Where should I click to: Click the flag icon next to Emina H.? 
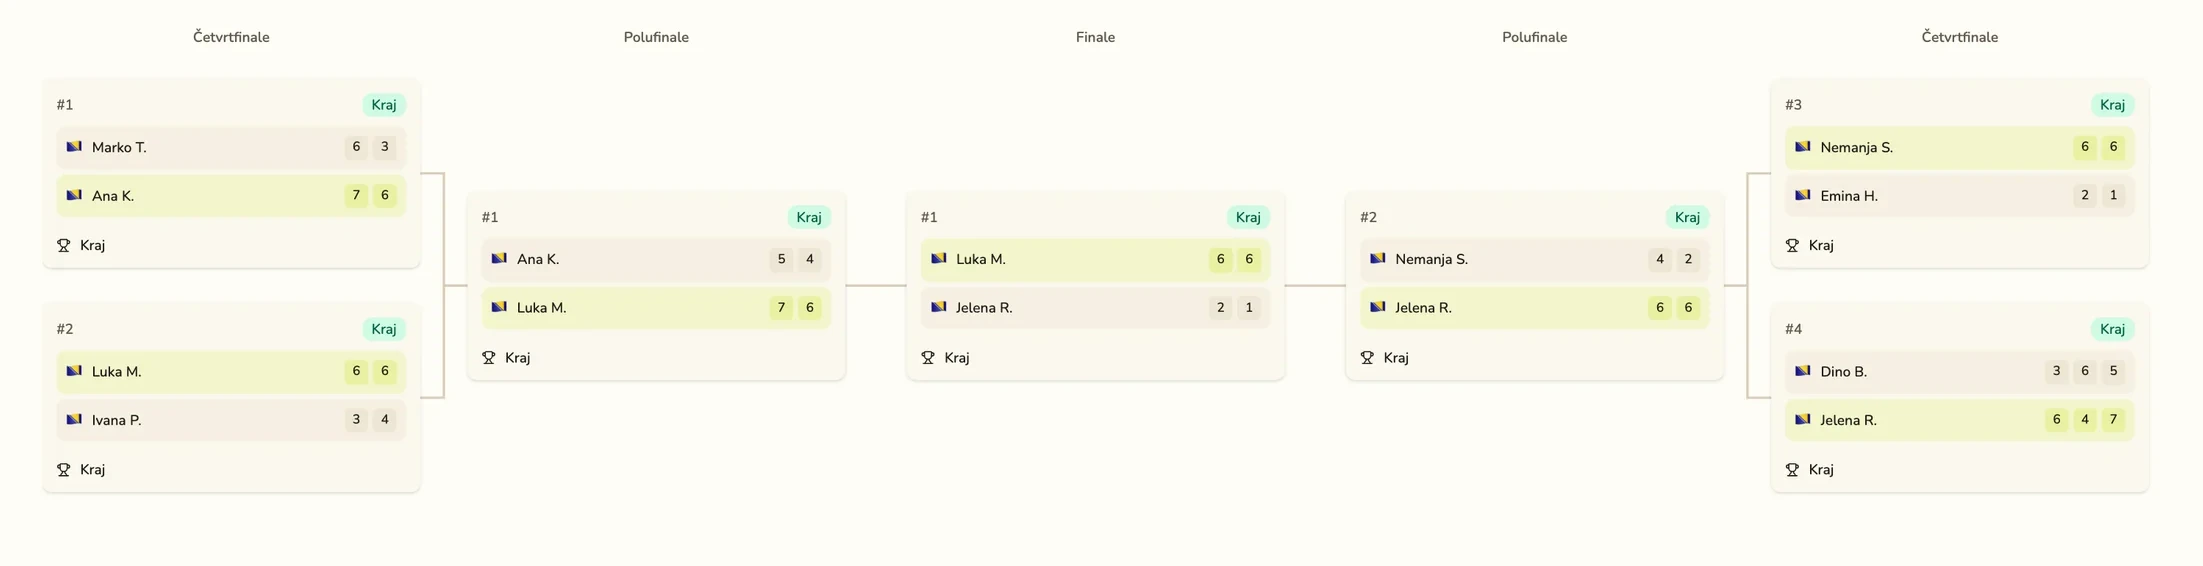pos(1803,196)
